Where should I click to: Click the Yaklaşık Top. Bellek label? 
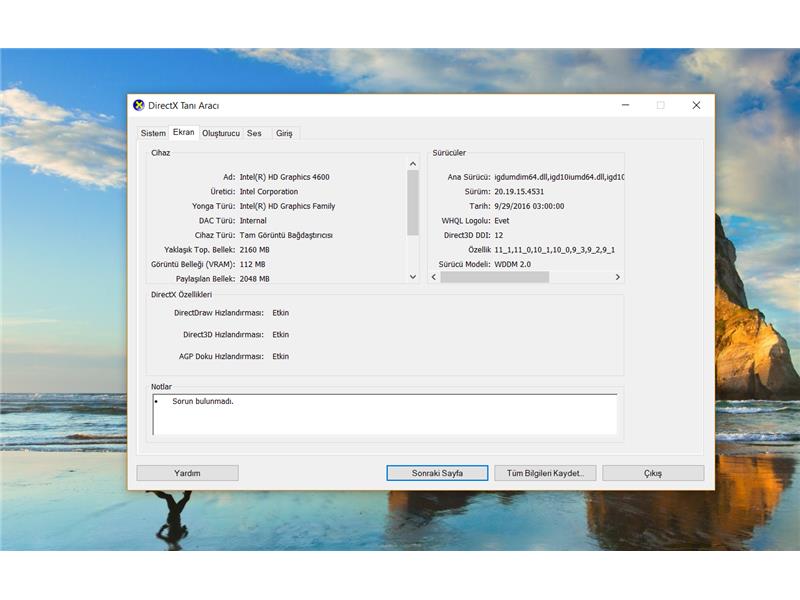(x=199, y=249)
